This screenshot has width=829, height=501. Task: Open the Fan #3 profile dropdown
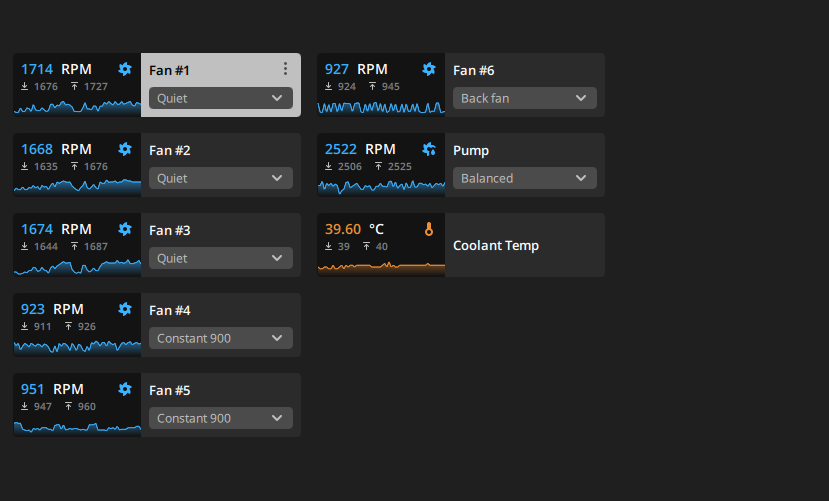click(221, 258)
